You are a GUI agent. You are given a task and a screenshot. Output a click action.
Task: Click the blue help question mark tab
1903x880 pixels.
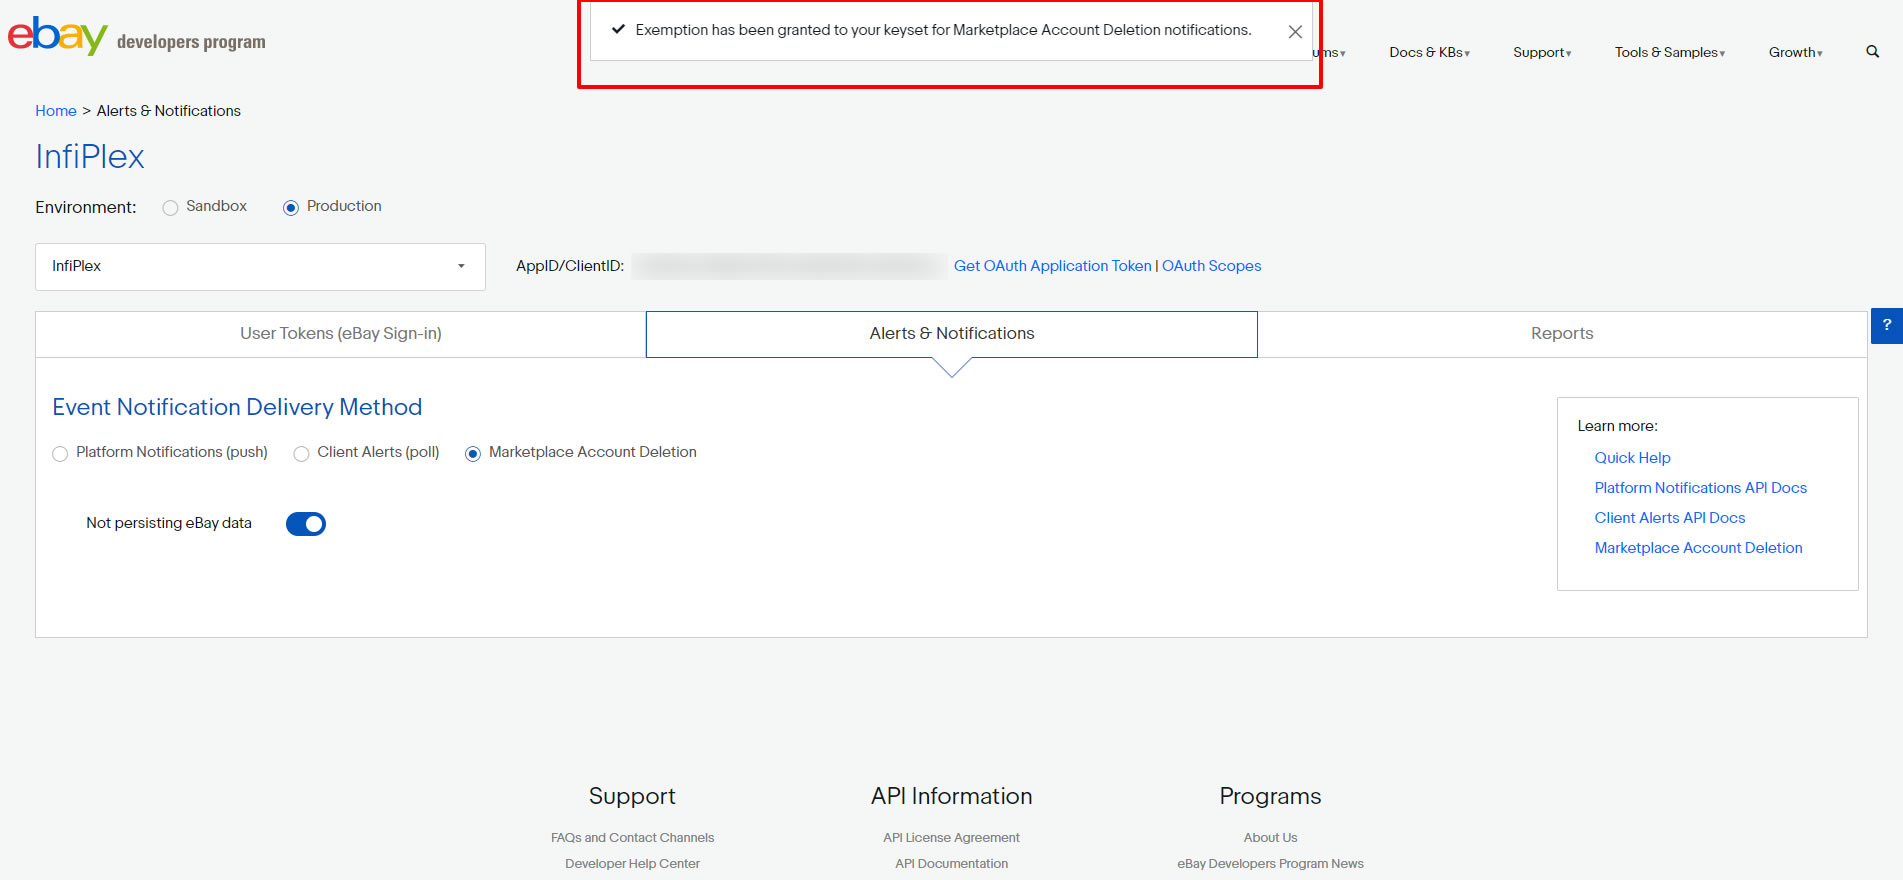coord(1886,325)
